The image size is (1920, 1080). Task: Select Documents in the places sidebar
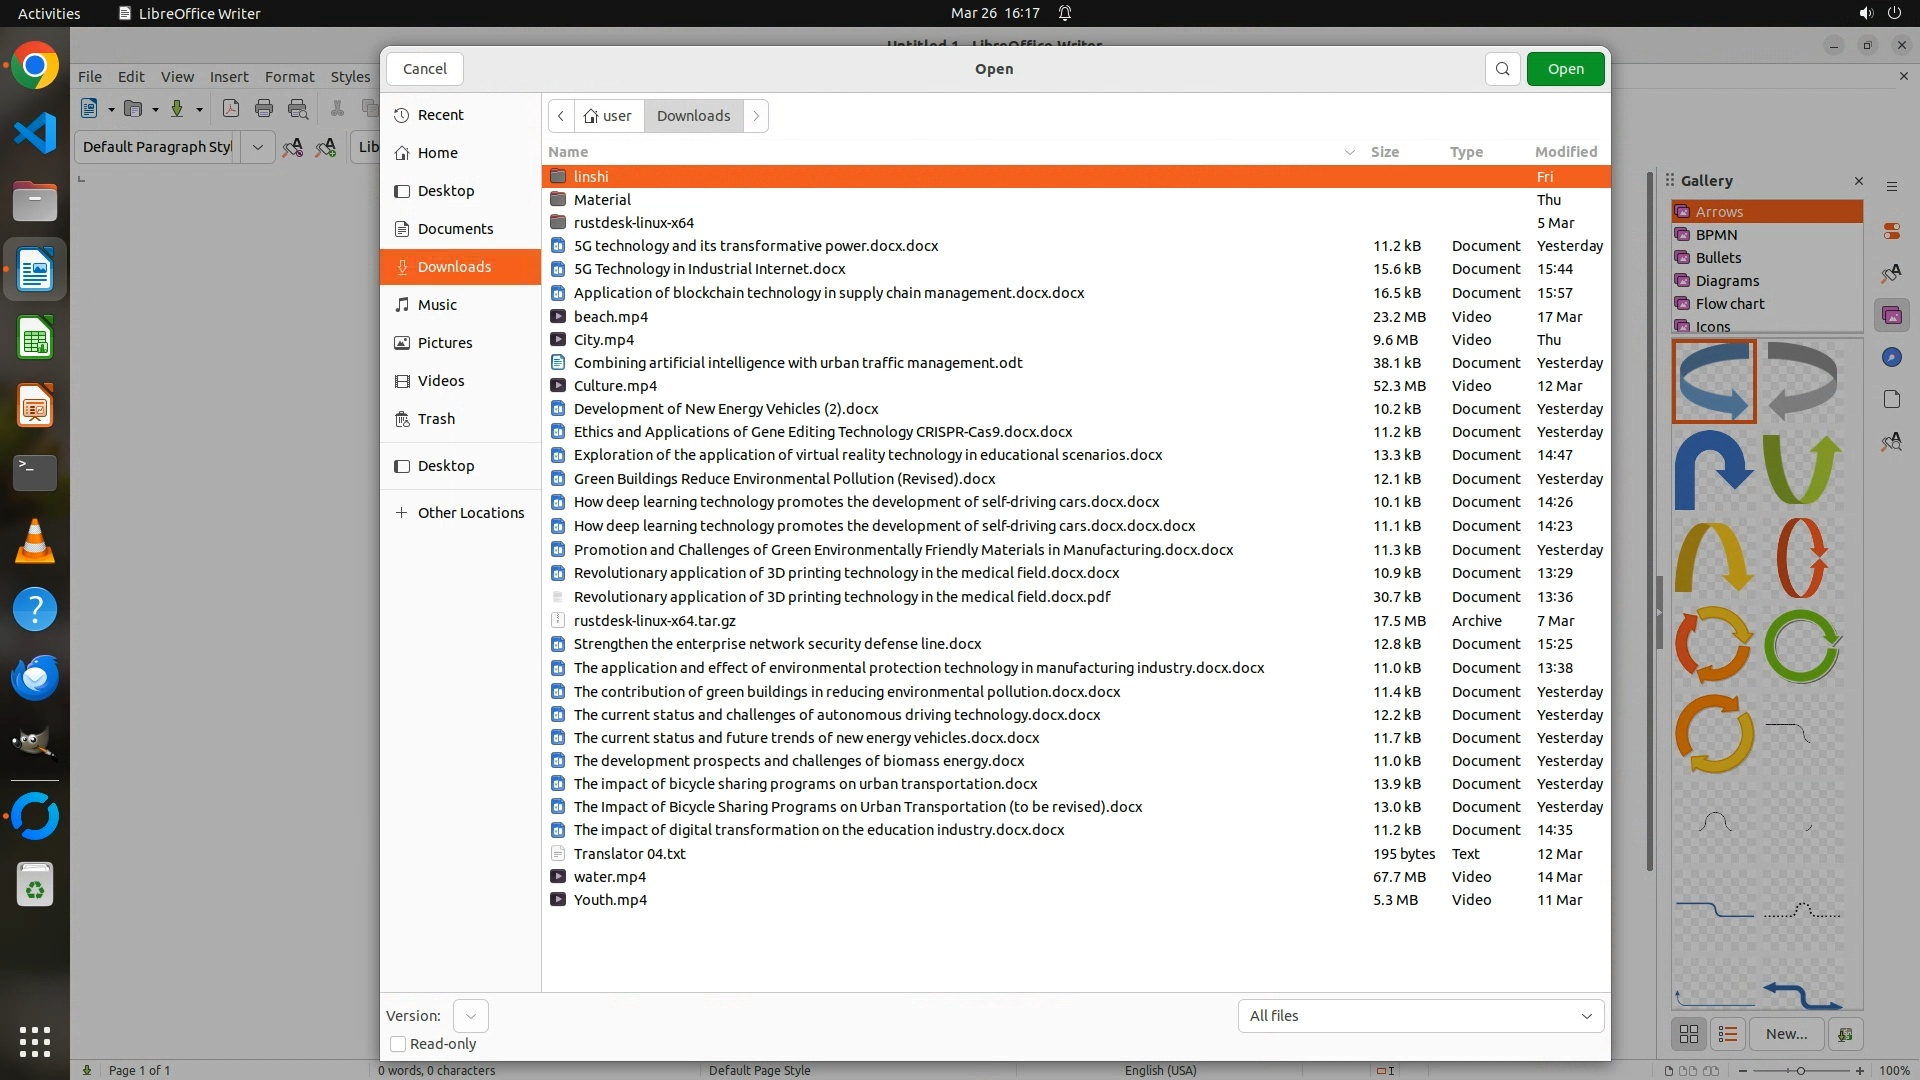455,229
